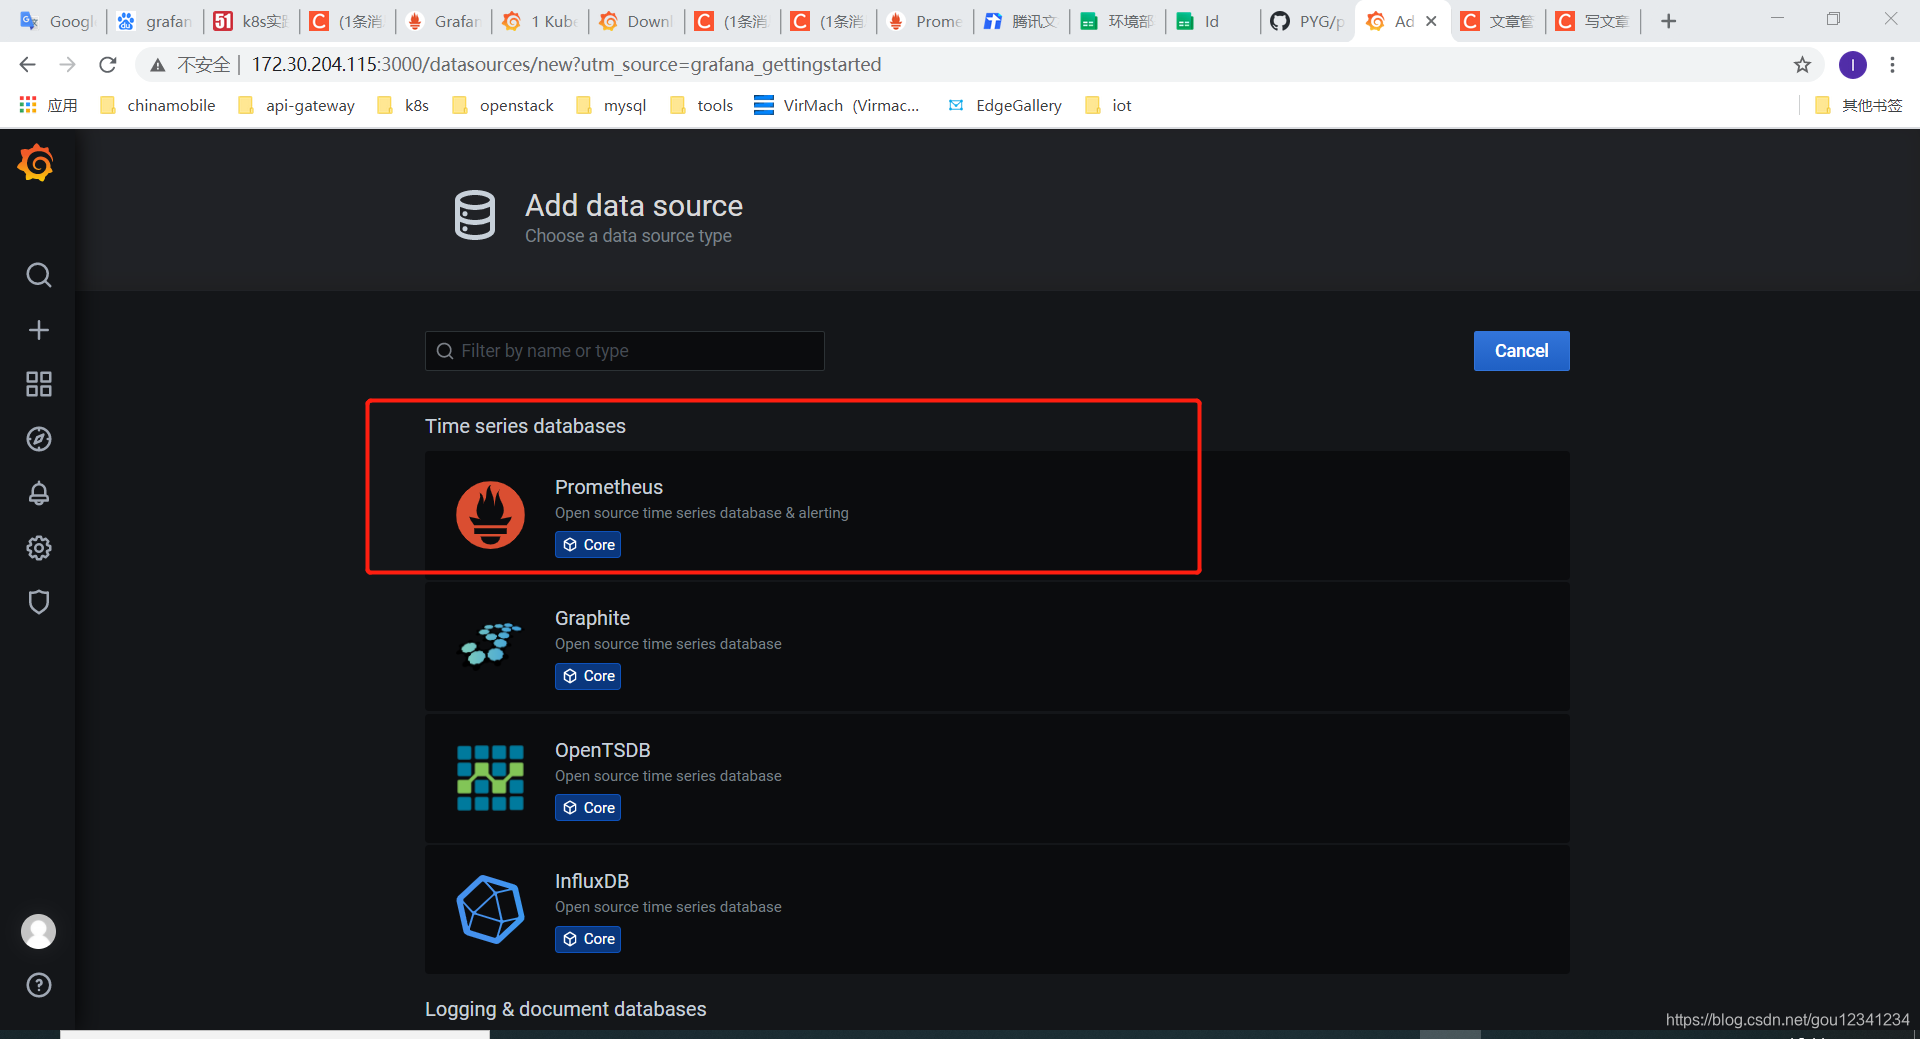Click the Time series databases heading
This screenshot has width=1920, height=1039.
(x=525, y=426)
